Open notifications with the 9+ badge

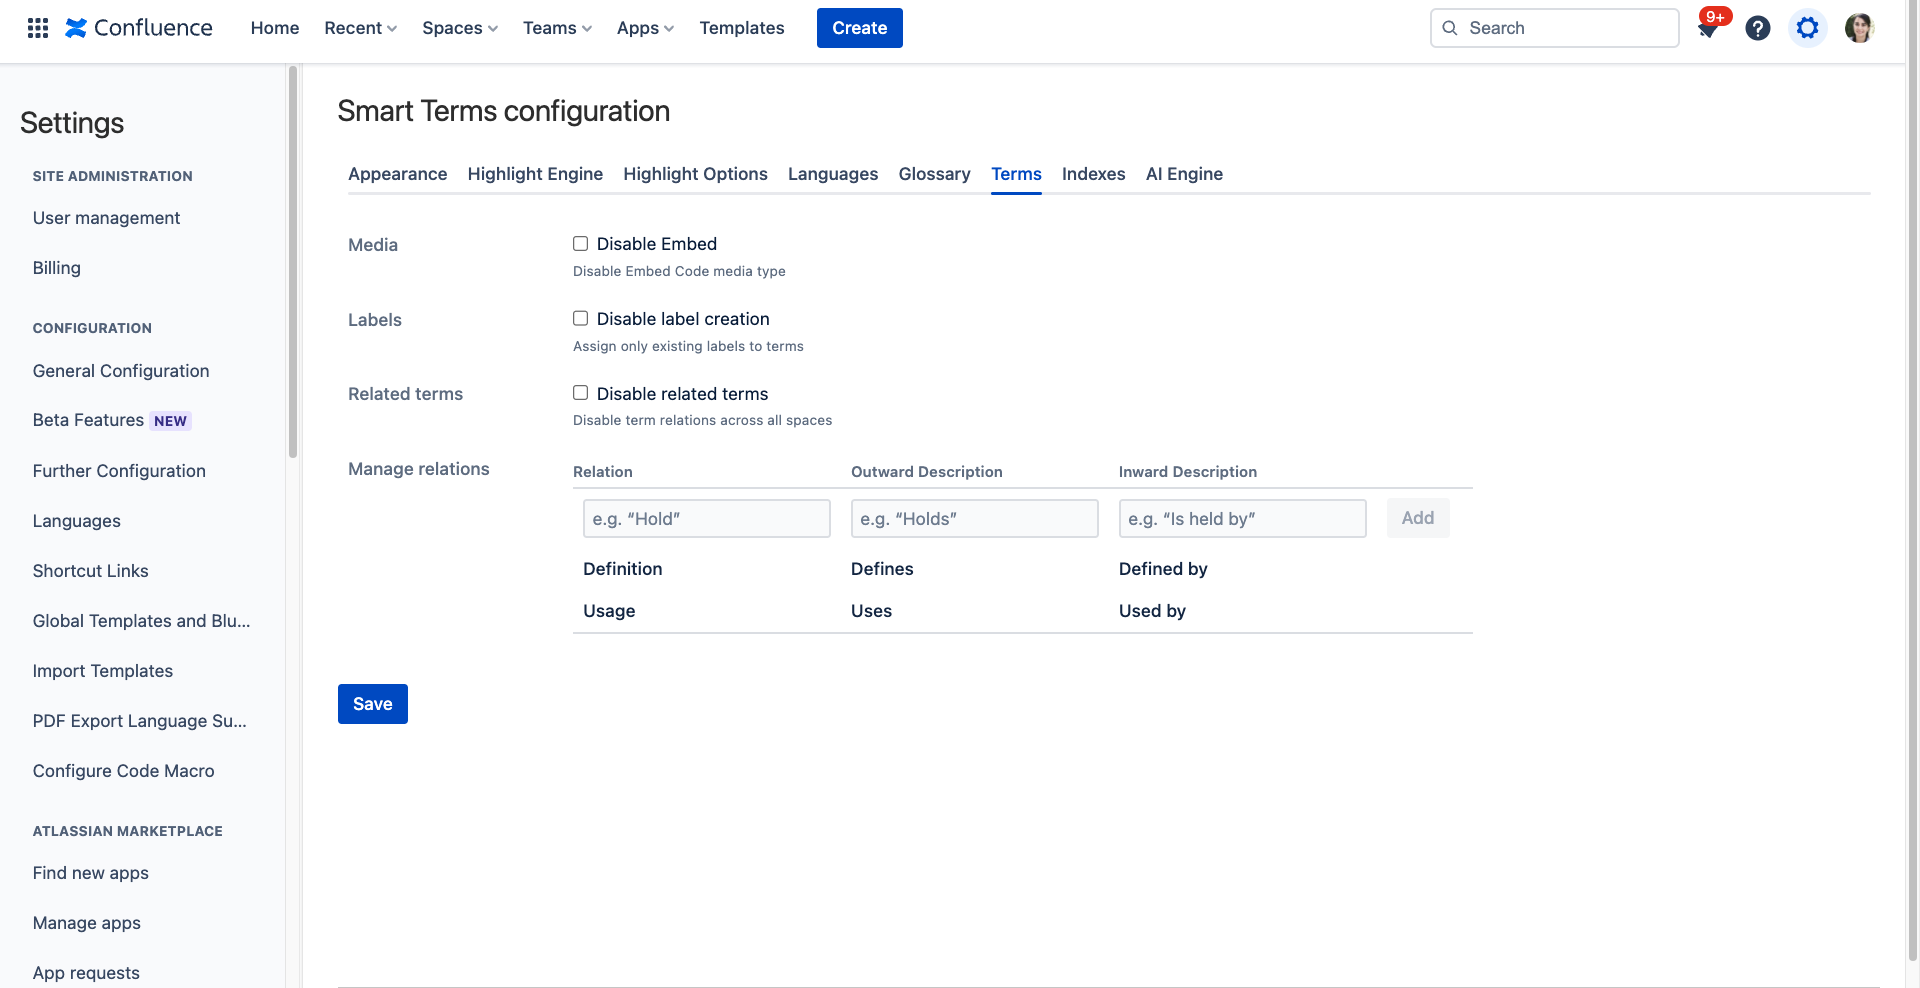(1708, 28)
